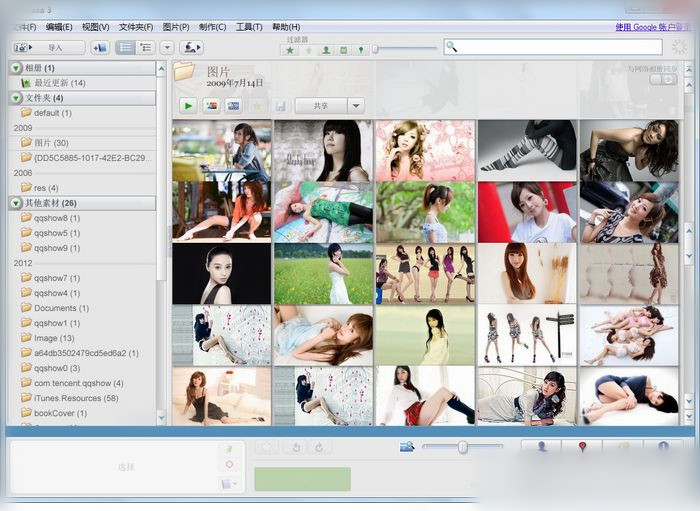Click in the search box
This screenshot has height=511, width=700.
tap(553, 47)
